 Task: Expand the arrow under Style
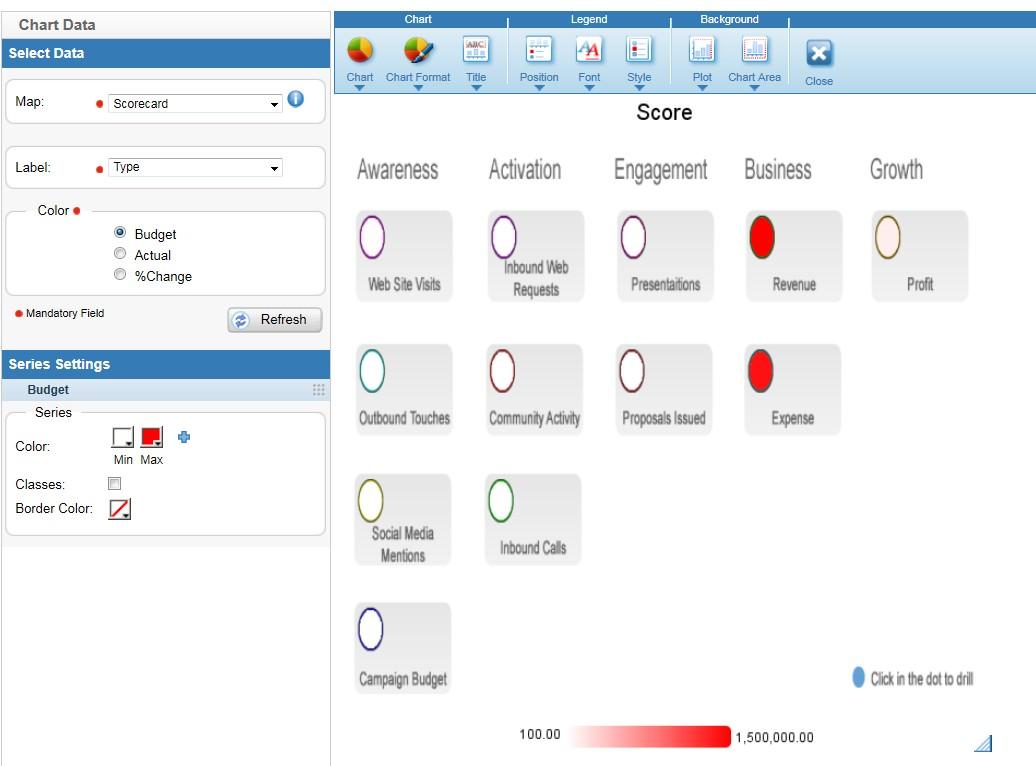[639, 88]
